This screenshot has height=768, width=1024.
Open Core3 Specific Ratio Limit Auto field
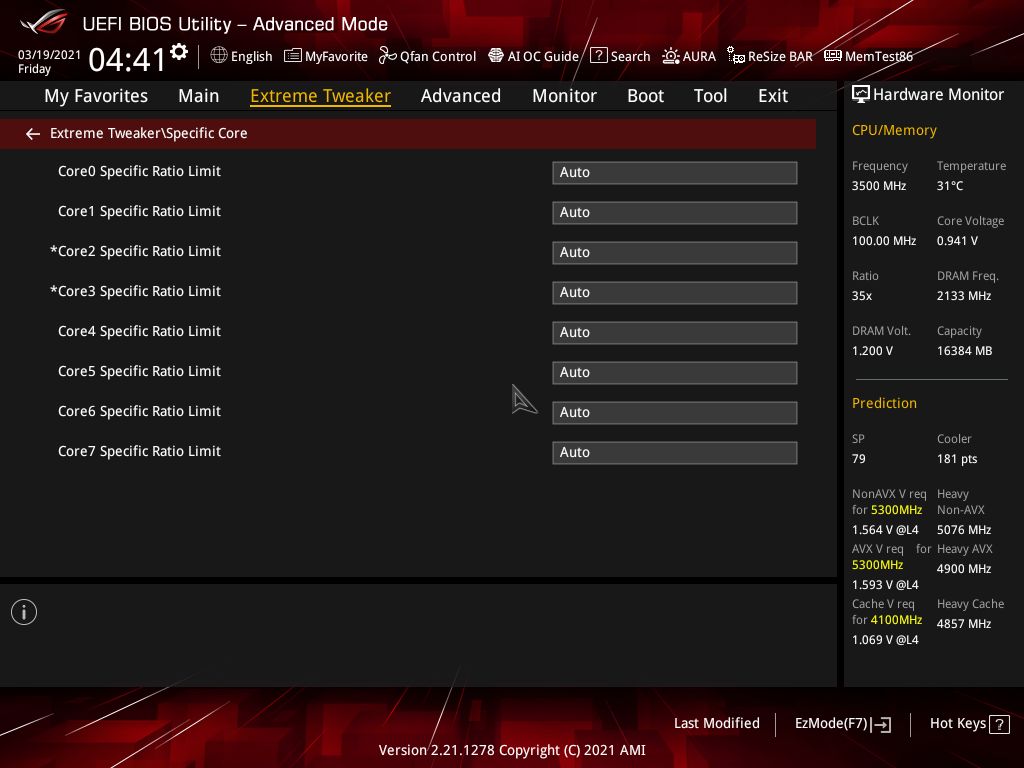coord(675,293)
